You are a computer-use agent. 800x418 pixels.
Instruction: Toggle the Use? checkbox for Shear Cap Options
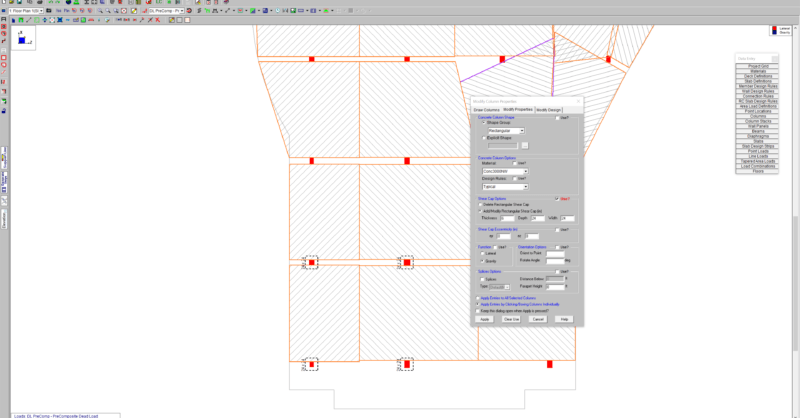557,199
